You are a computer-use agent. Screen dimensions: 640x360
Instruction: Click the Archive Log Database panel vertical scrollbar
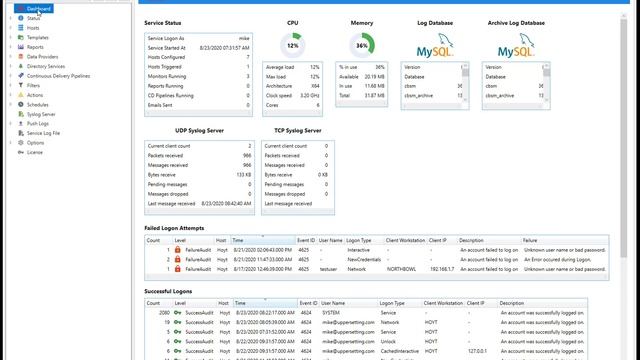click(x=547, y=83)
